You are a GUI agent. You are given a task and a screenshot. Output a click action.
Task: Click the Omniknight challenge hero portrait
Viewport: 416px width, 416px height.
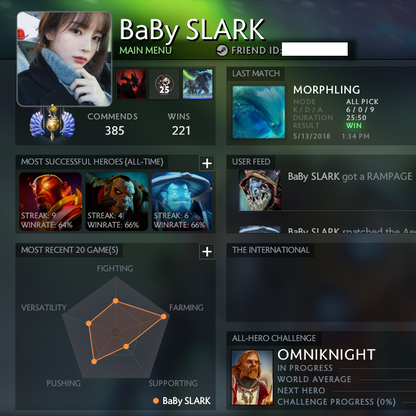coord(252,377)
